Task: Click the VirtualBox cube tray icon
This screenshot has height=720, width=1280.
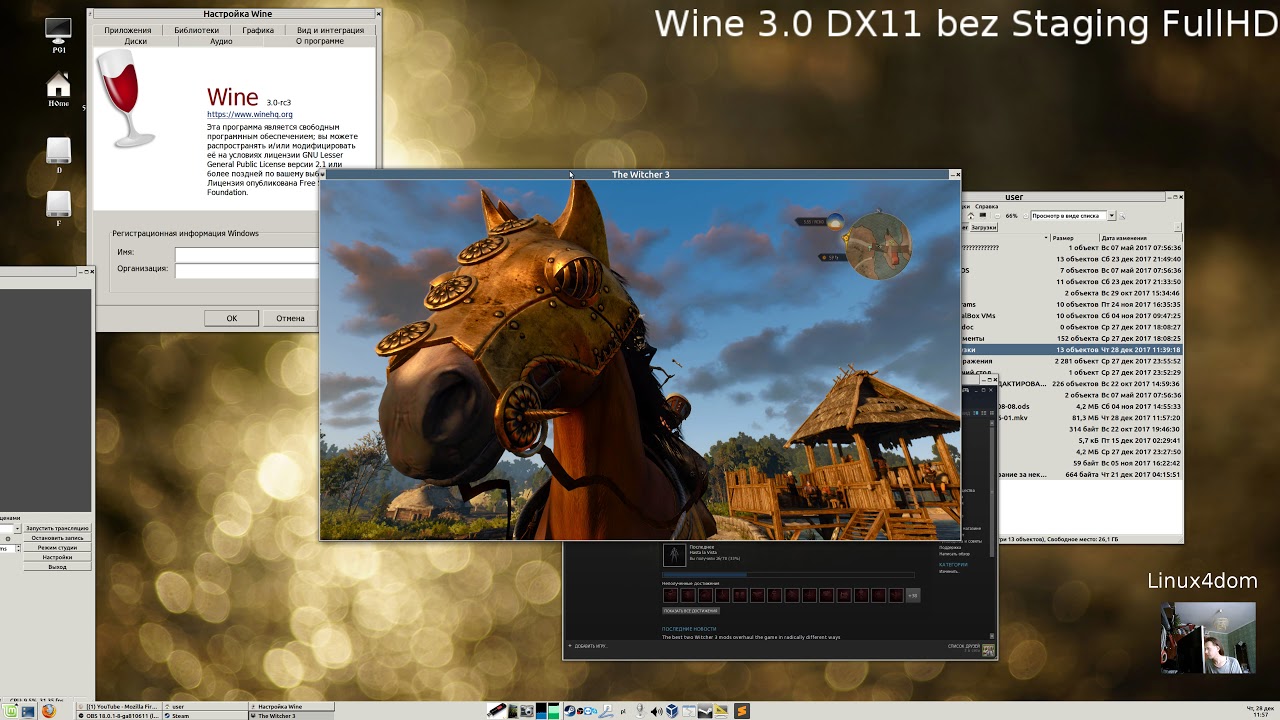Action: pyautogui.click(x=672, y=711)
